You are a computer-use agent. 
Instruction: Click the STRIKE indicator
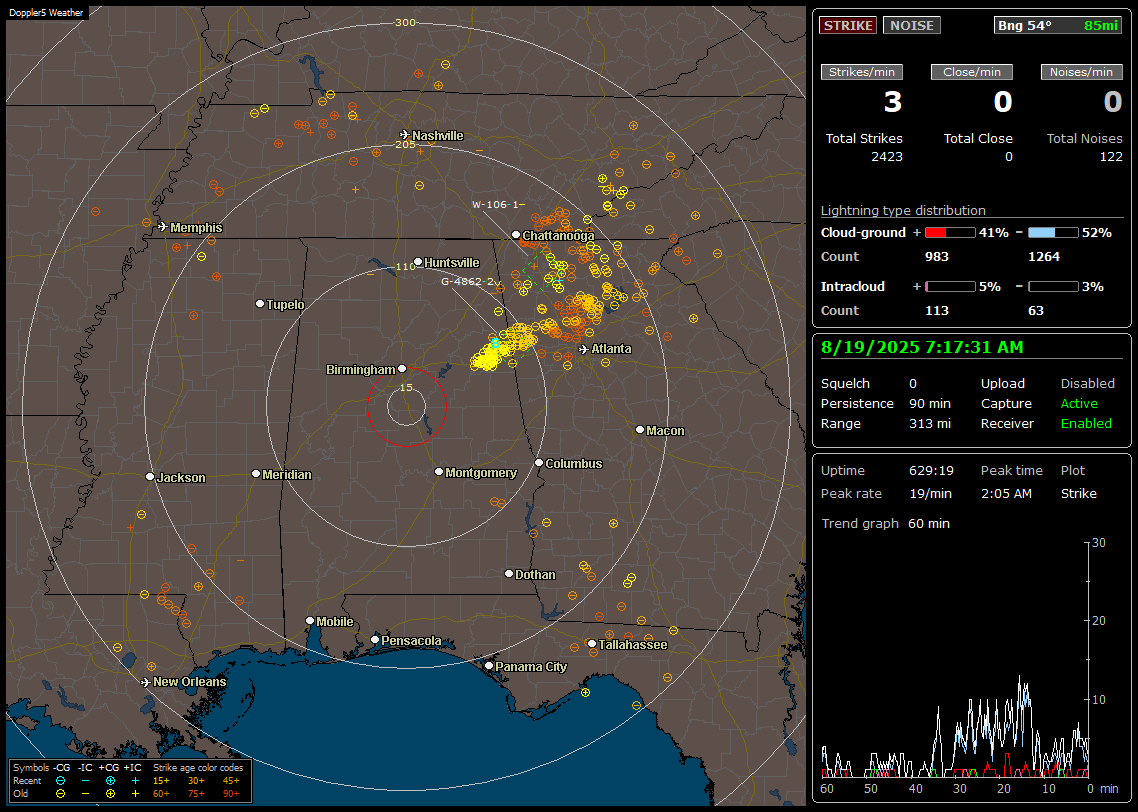pos(848,25)
